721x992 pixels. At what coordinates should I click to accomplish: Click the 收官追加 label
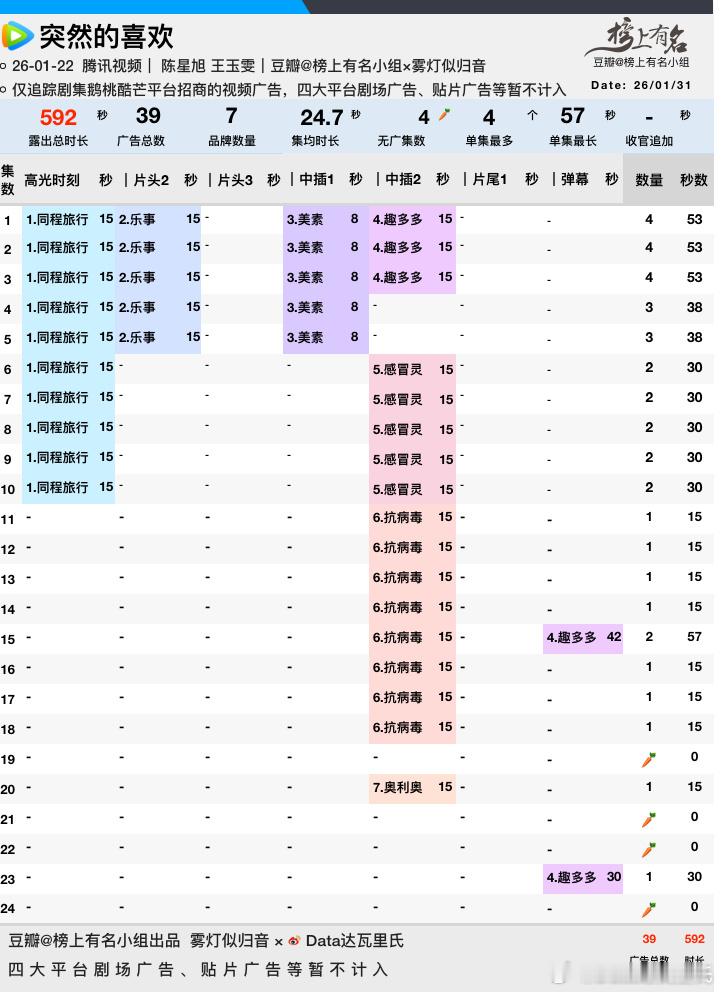click(650, 141)
